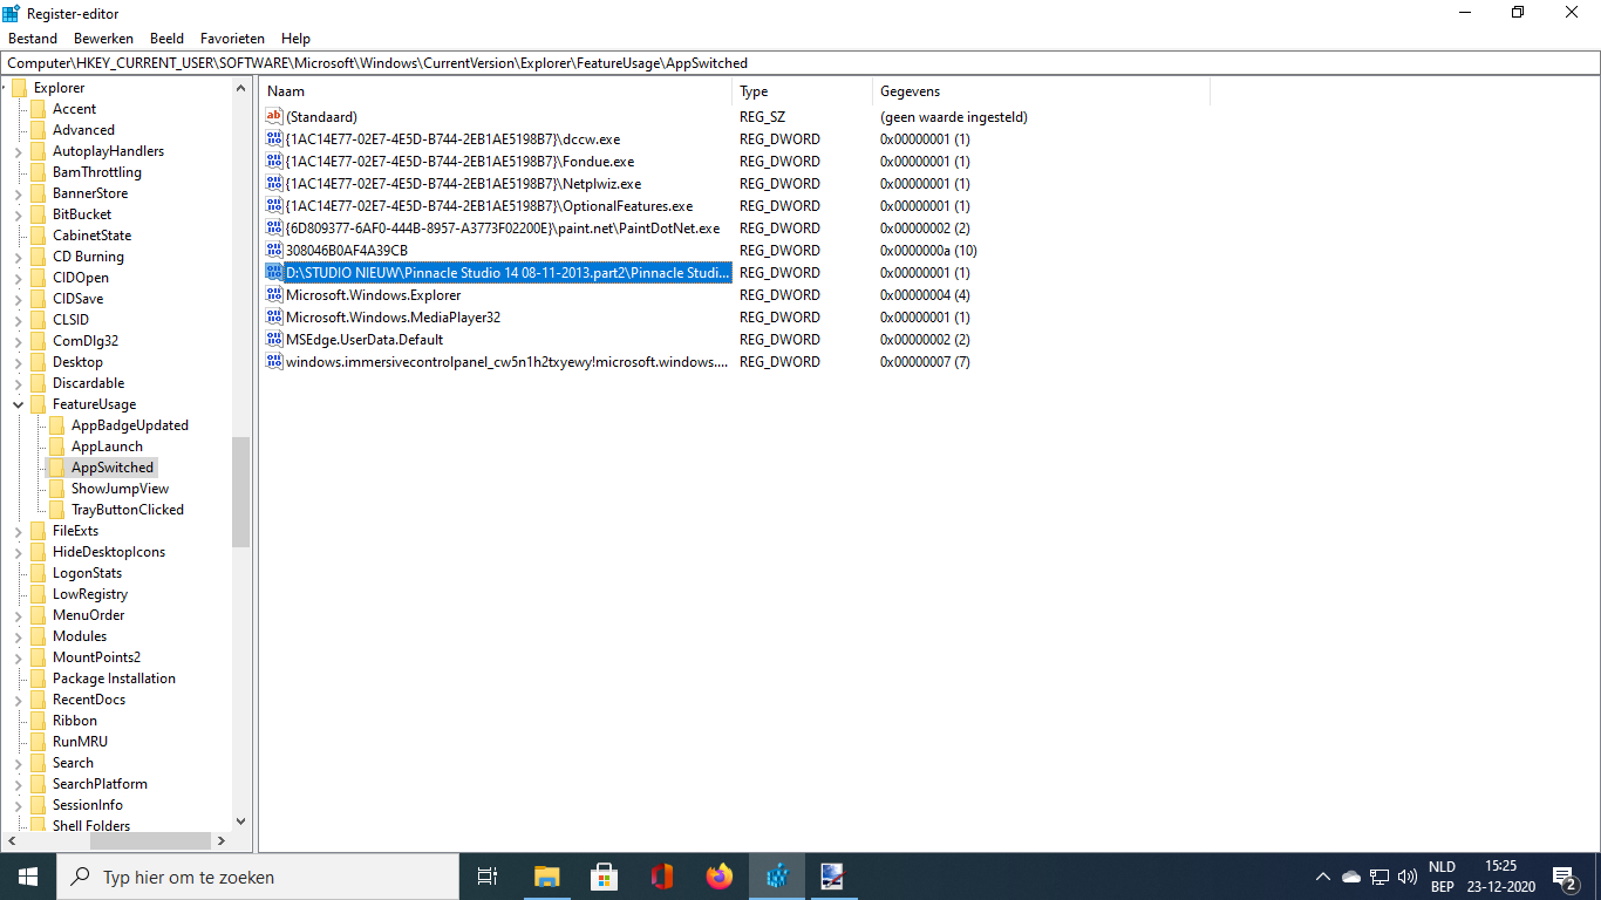Sort by the Gegevens column header
This screenshot has width=1601, height=900.
pos(1041,91)
